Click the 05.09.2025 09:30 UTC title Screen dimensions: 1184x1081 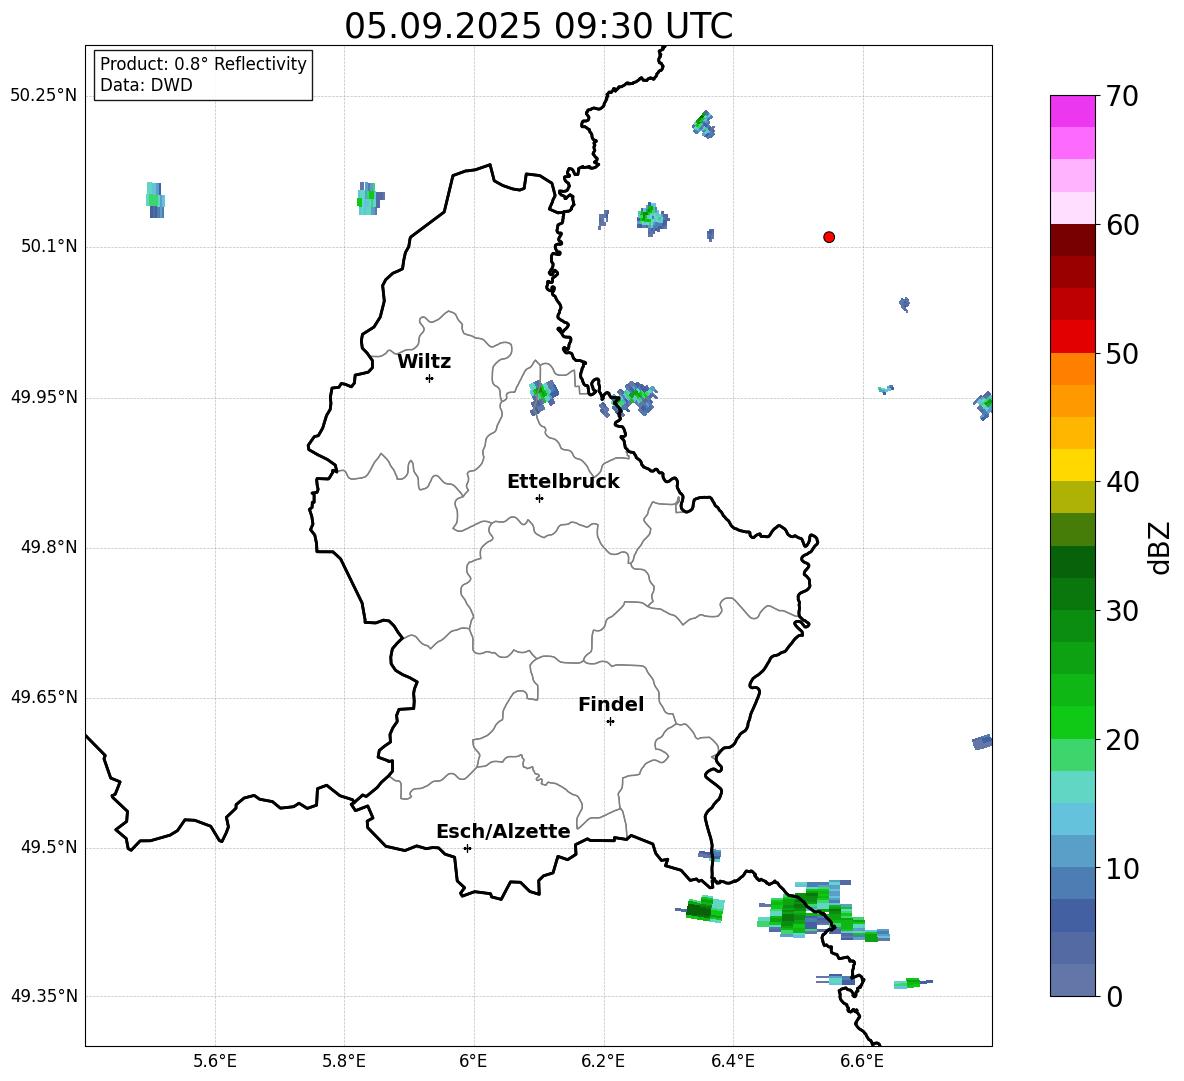click(x=538, y=26)
